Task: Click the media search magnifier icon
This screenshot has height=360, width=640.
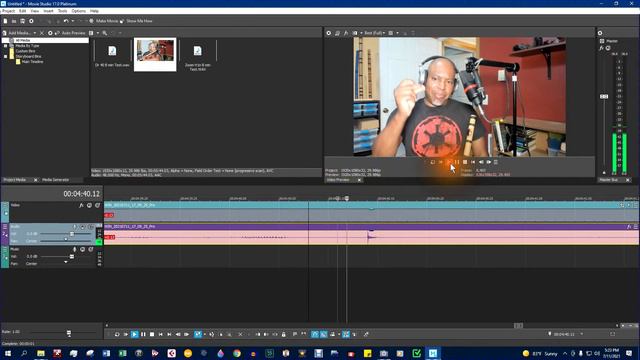Action: click(105, 33)
